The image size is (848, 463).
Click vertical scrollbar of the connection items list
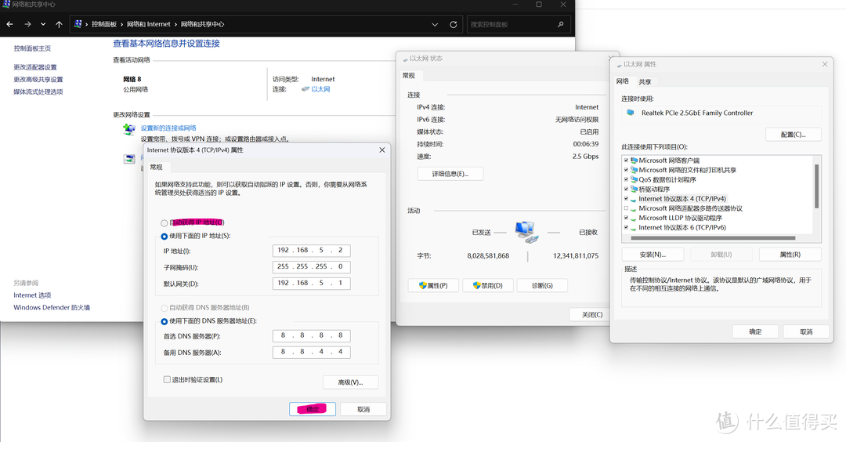tap(817, 186)
